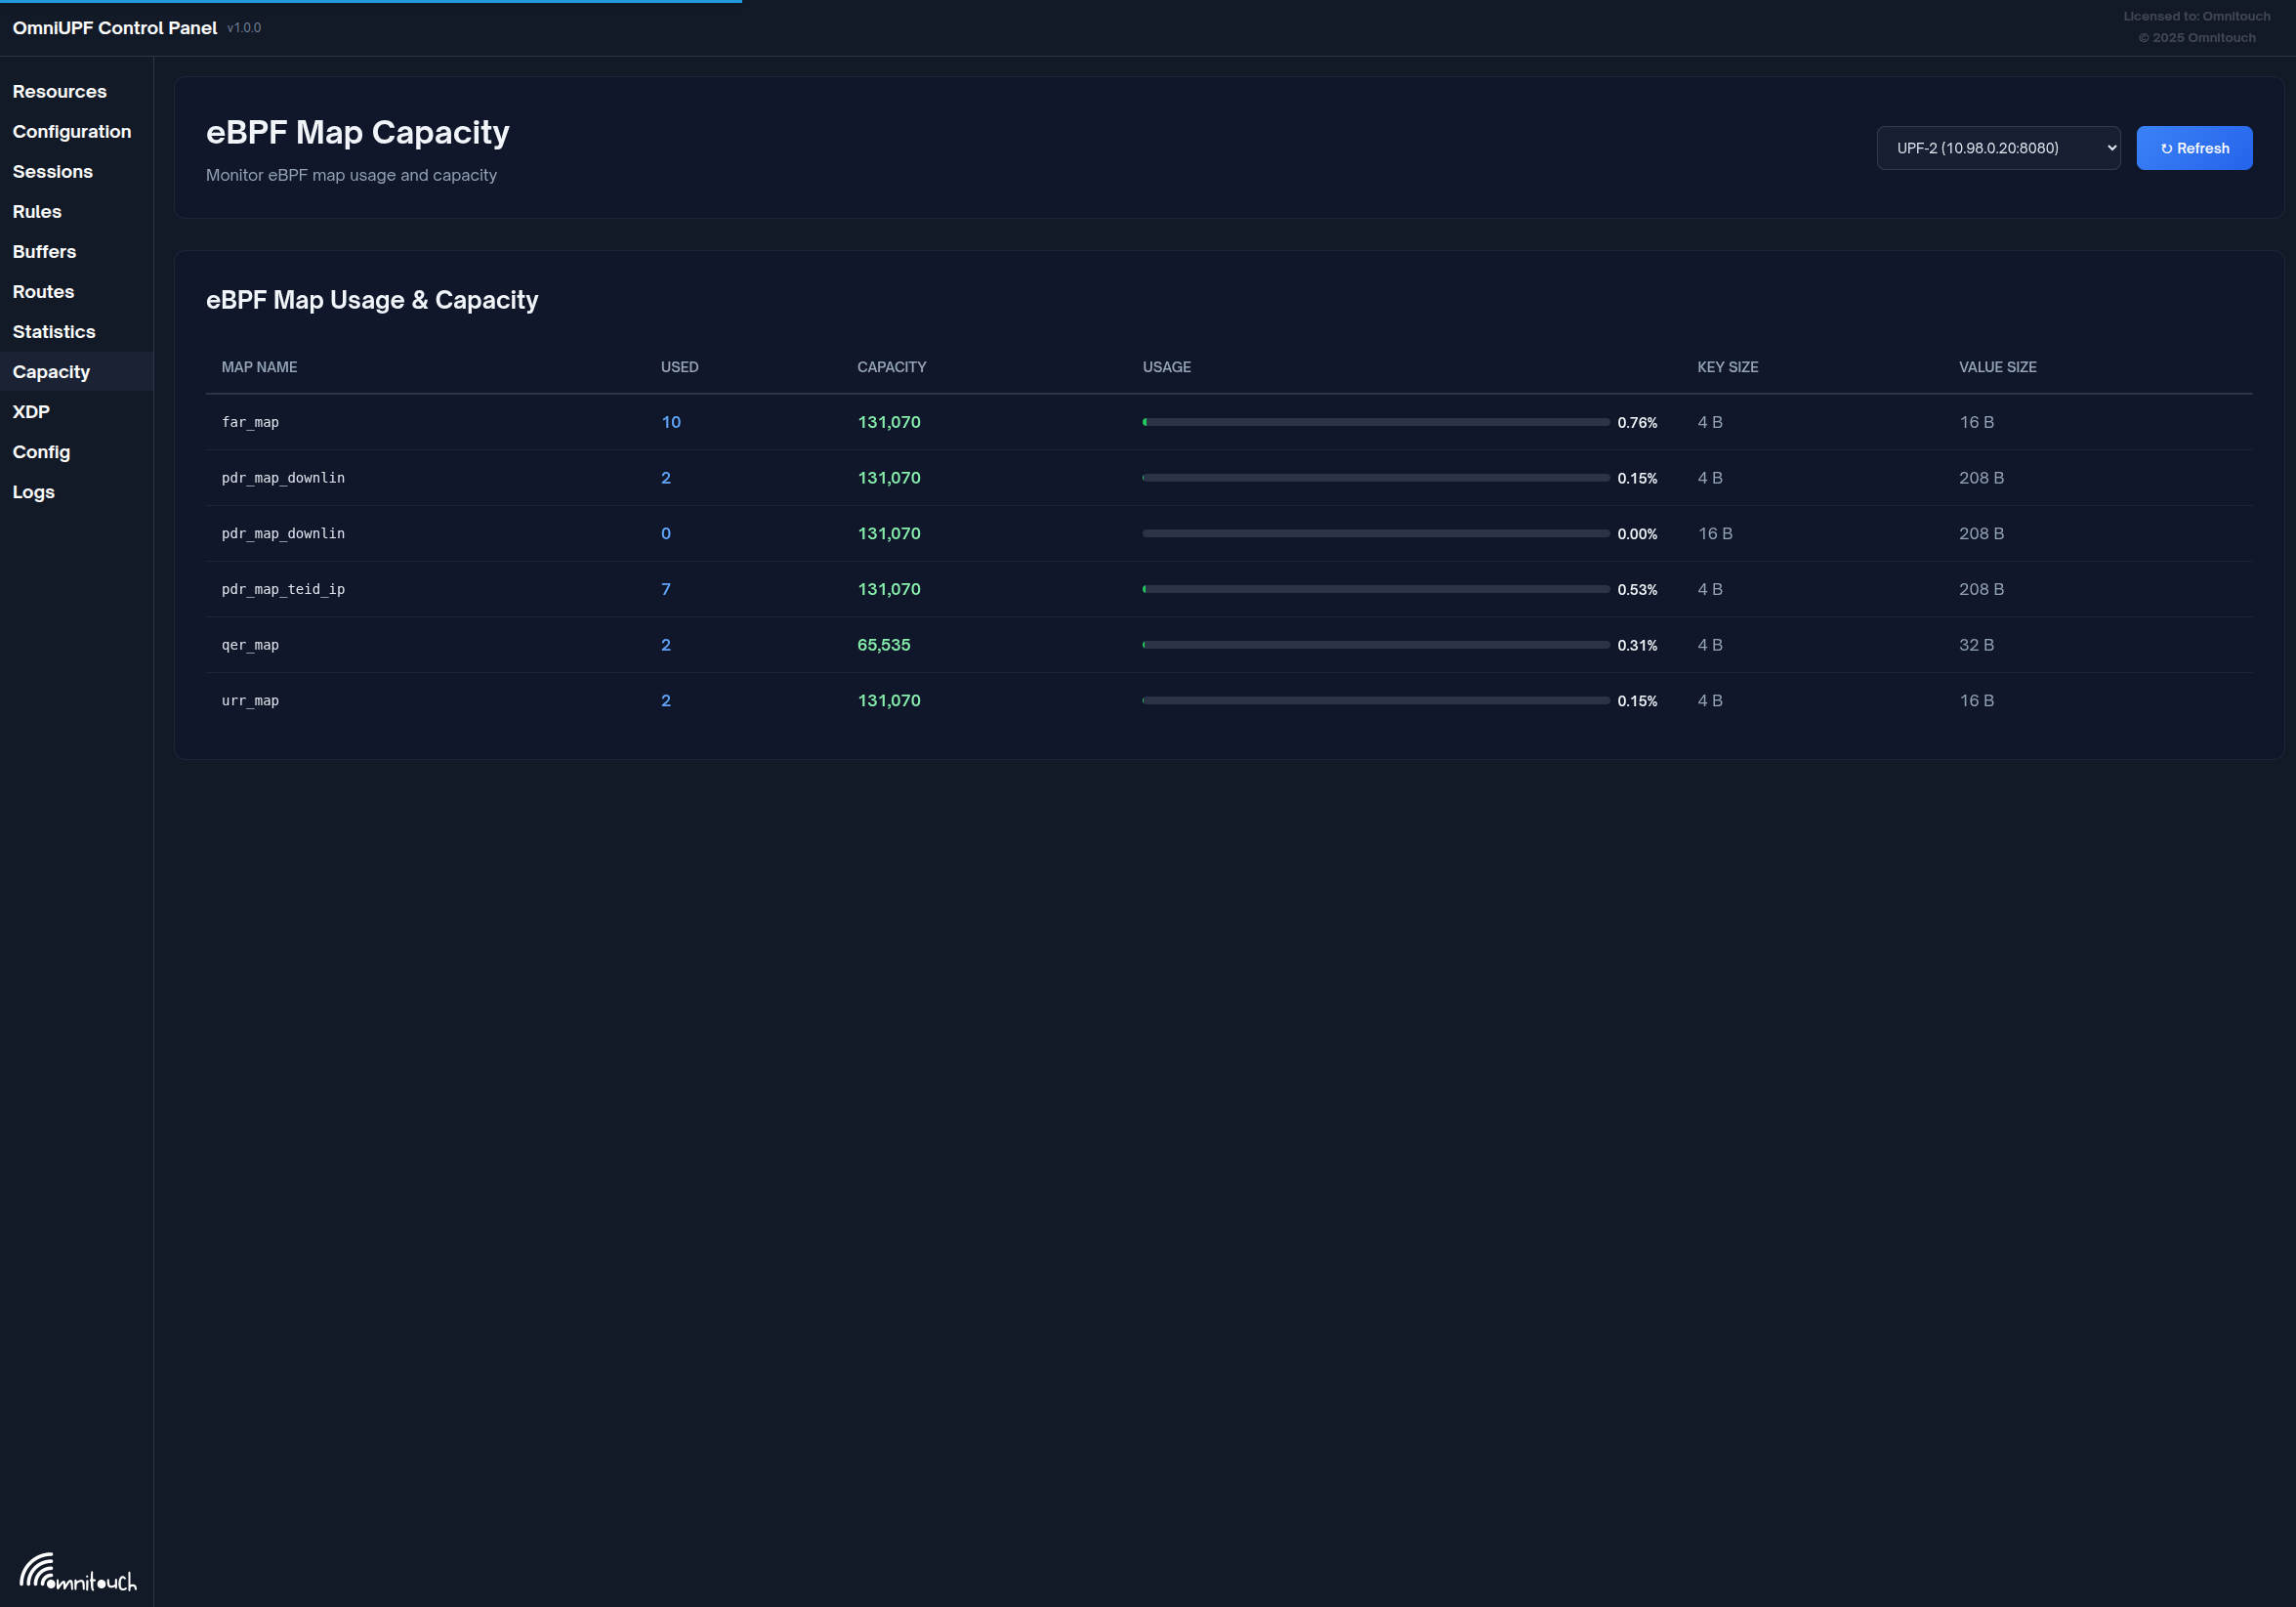Click the far_map usage progress bar
Screen dimensions: 2296x1607
coord(1376,422)
